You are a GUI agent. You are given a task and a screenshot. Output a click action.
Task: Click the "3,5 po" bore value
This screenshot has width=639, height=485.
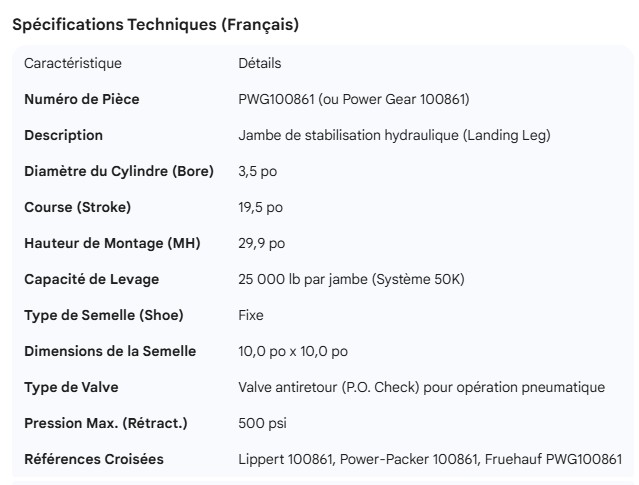pyautogui.click(x=258, y=171)
